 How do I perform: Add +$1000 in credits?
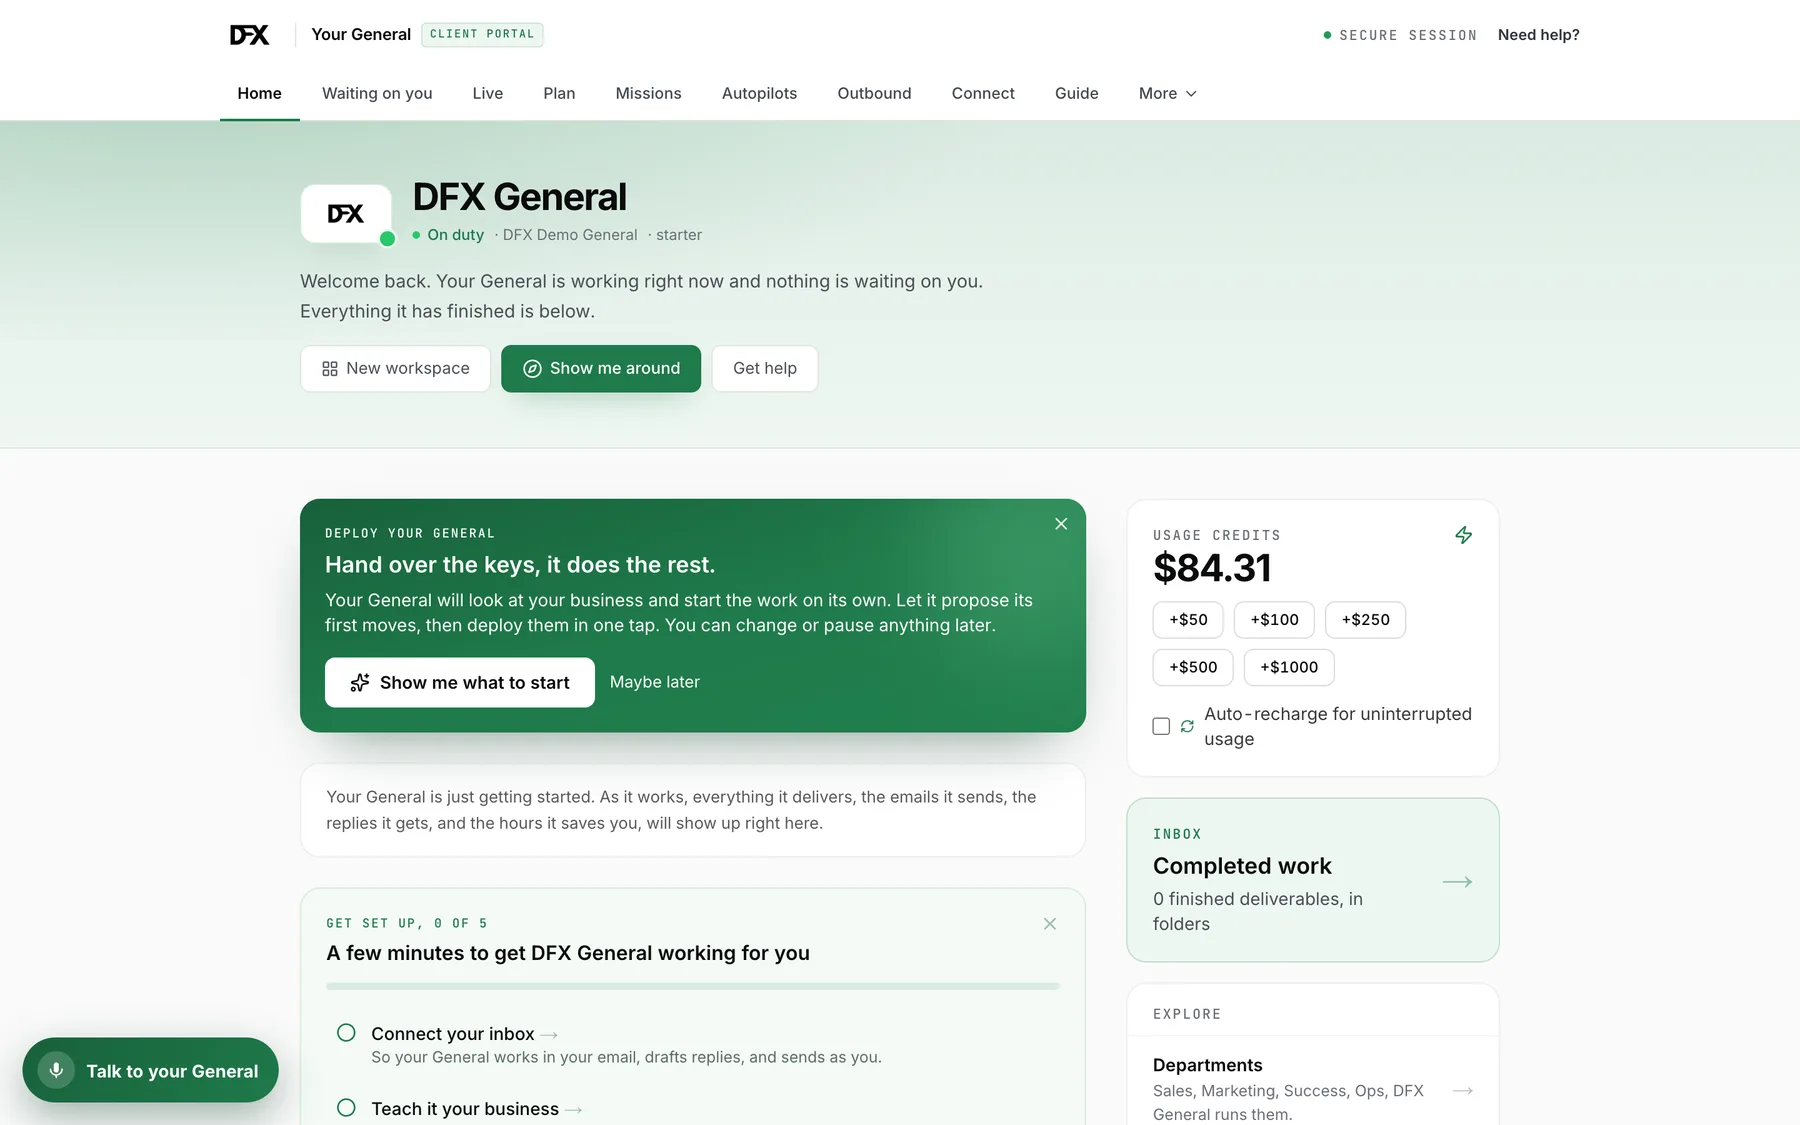pyautogui.click(x=1289, y=668)
